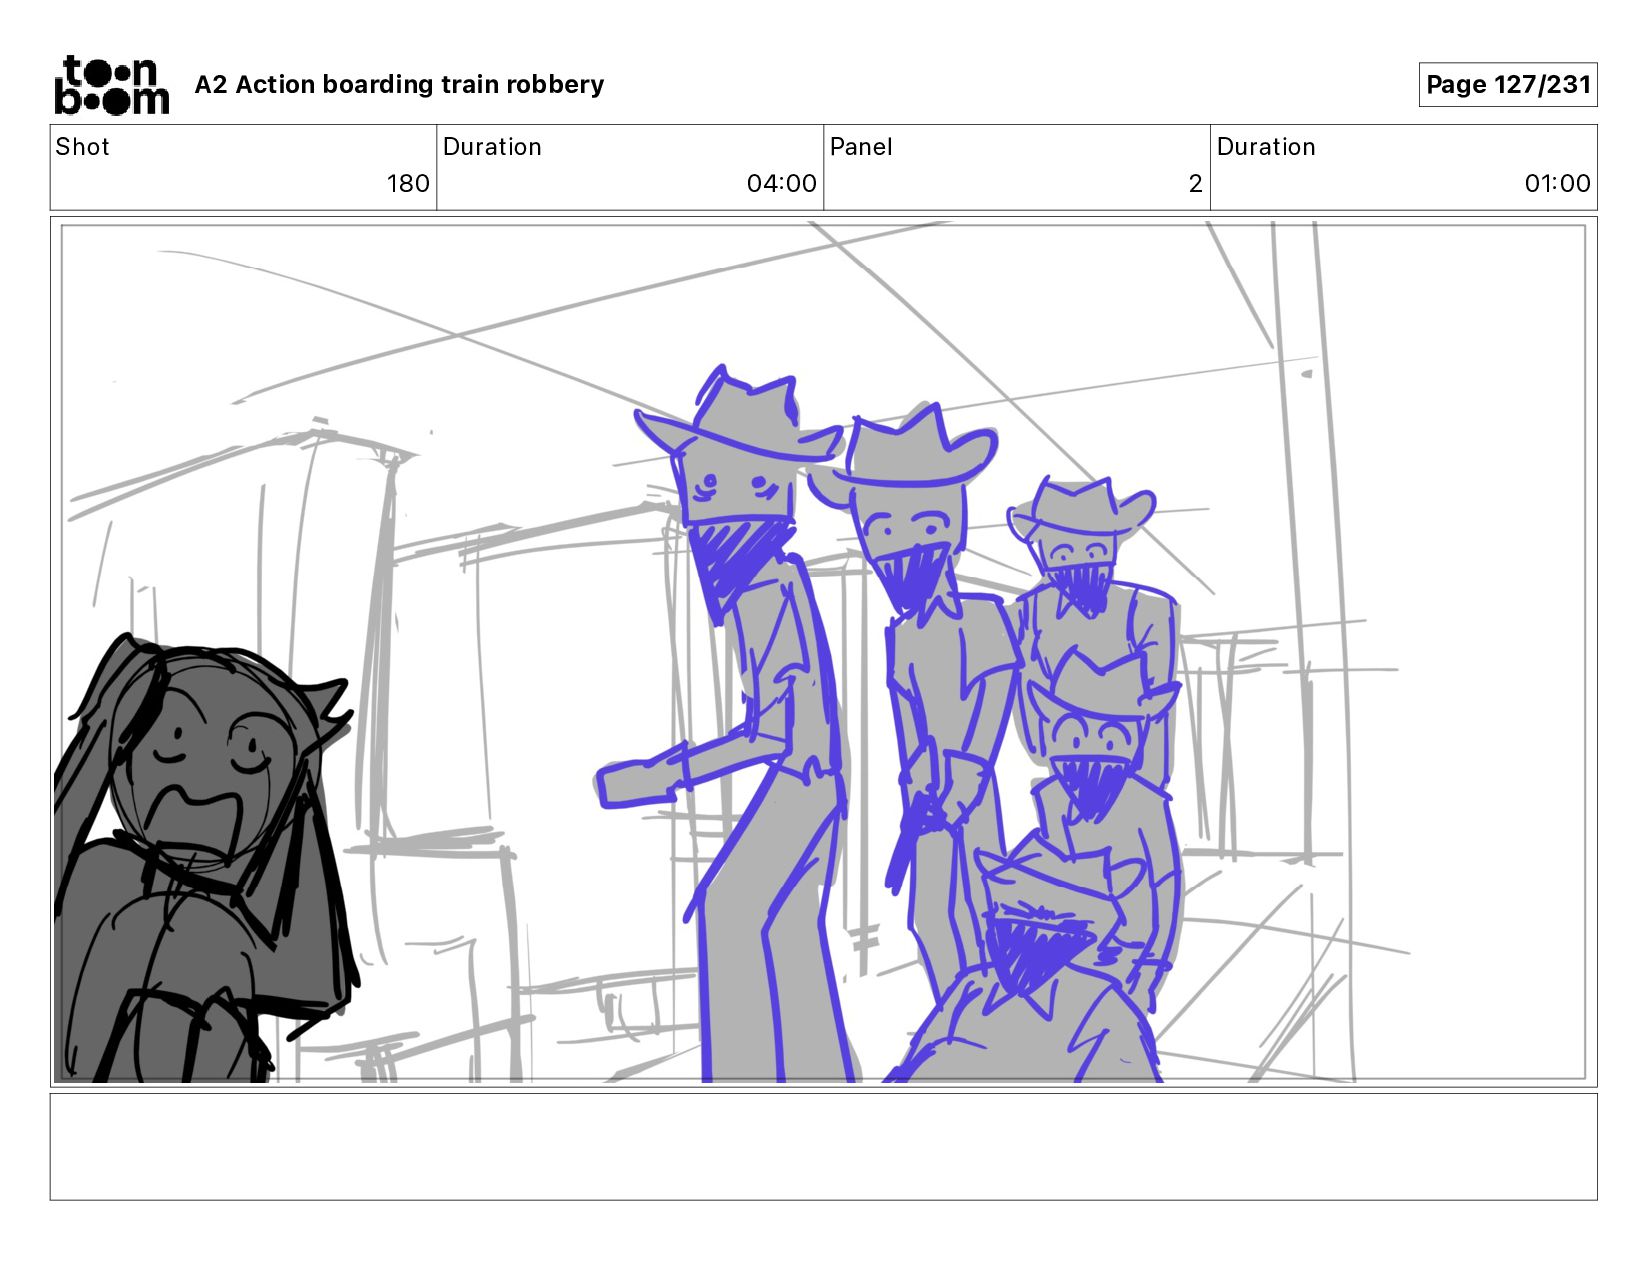This screenshot has height=1275, width=1650.
Task: Click the empty notes box below panel
Action: 823,1147
